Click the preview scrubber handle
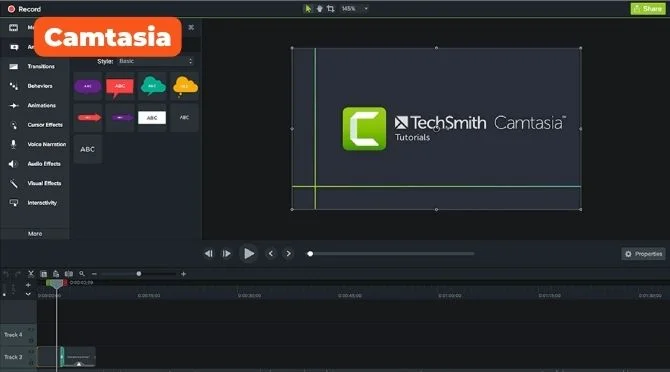Image resolution: width=670 pixels, height=372 pixels. click(x=310, y=254)
